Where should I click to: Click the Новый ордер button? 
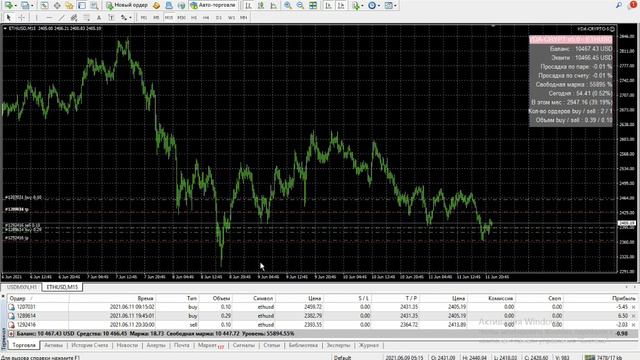point(127,5)
